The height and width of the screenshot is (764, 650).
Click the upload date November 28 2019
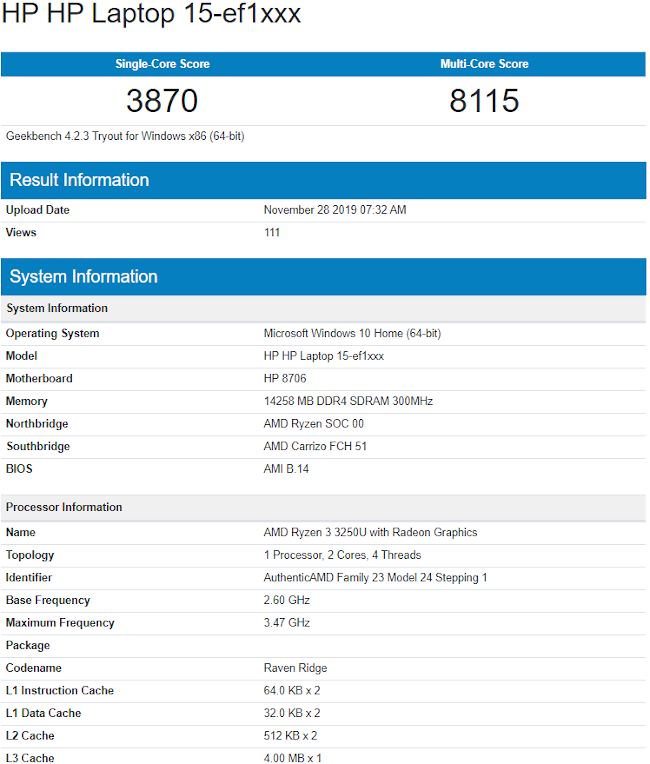pos(334,210)
